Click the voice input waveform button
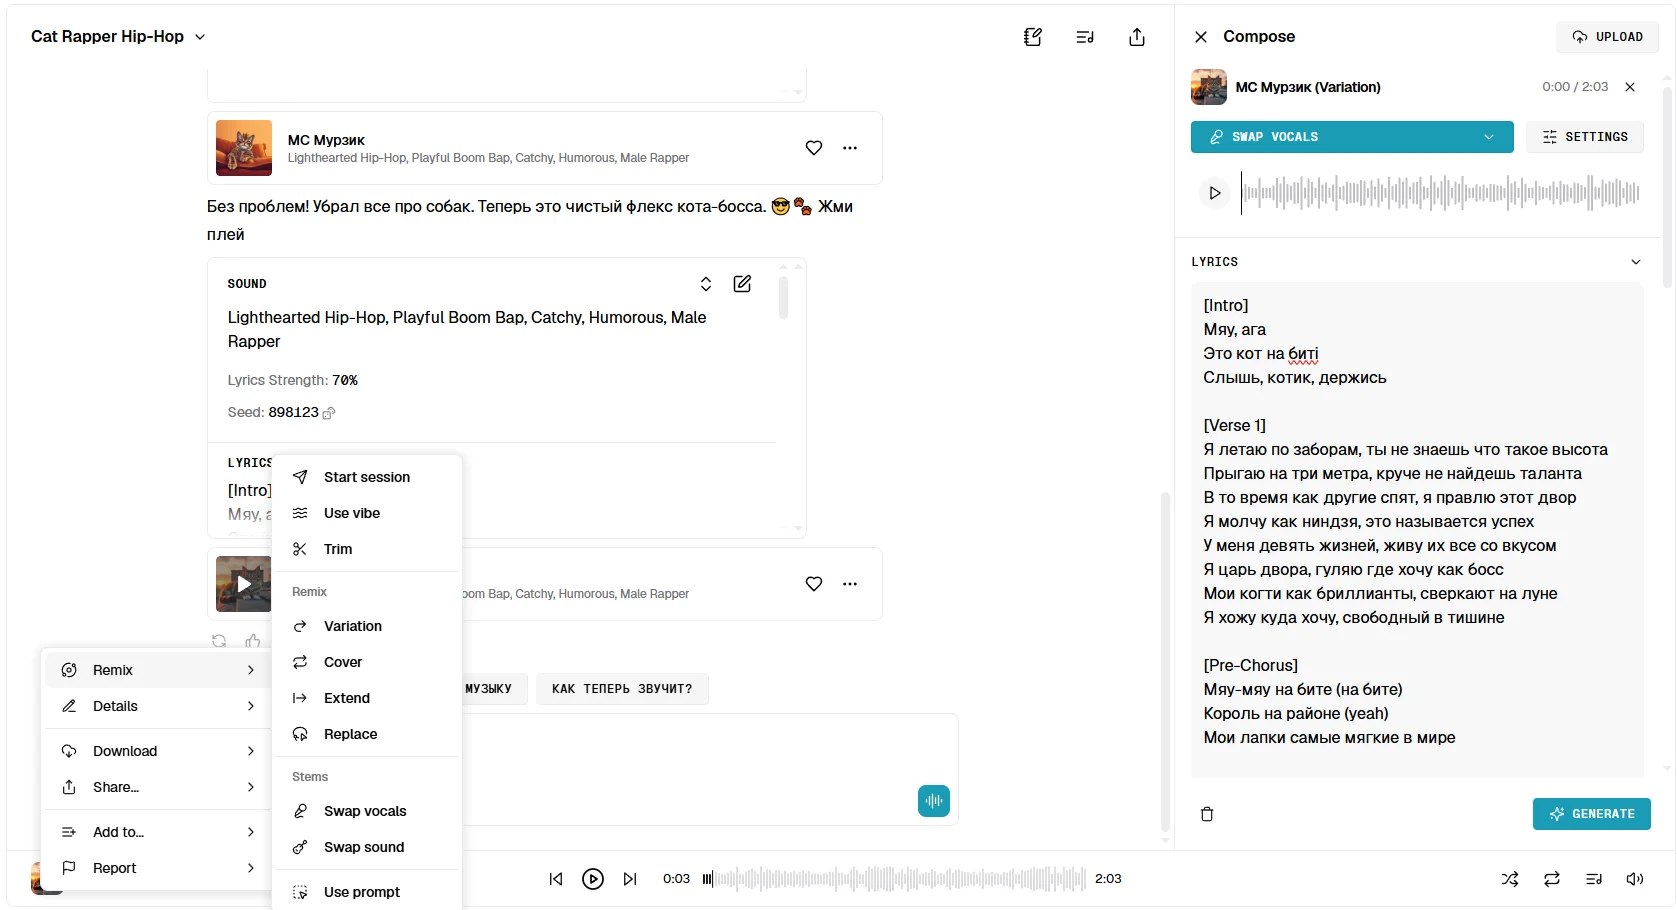1677x910 pixels. click(x=934, y=801)
